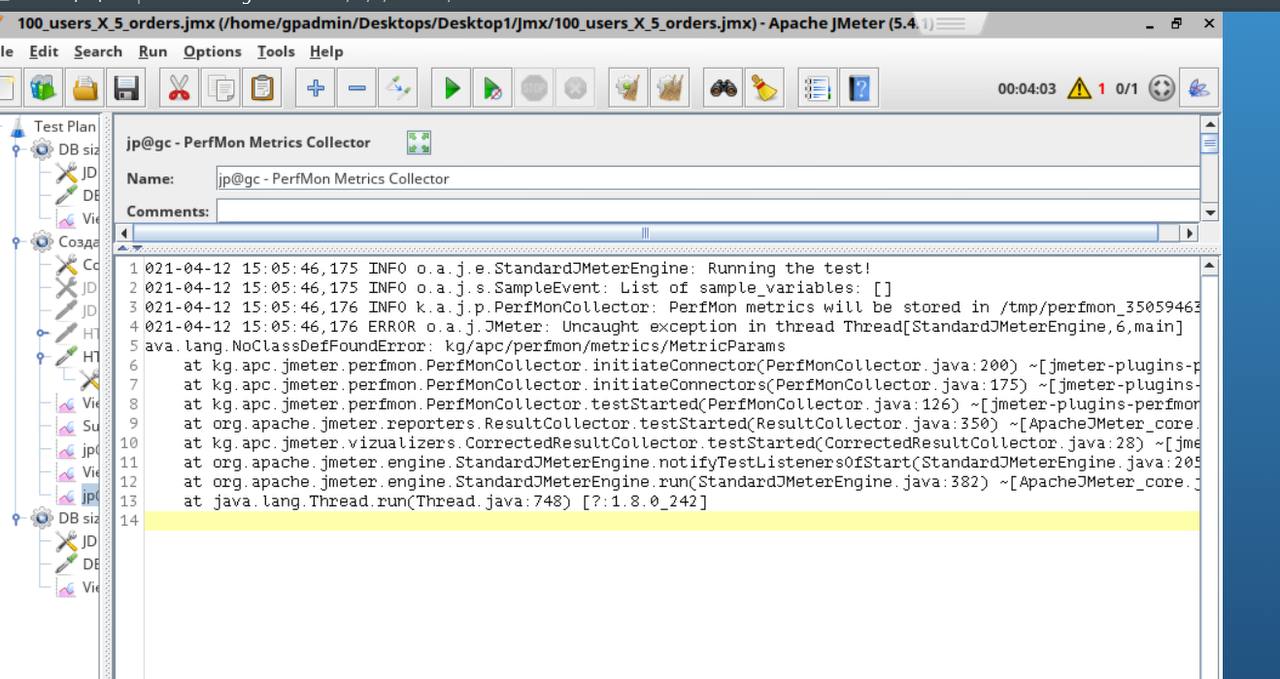Open the Templates icon in toolbar
The width and height of the screenshot is (1280, 679).
(x=43, y=89)
